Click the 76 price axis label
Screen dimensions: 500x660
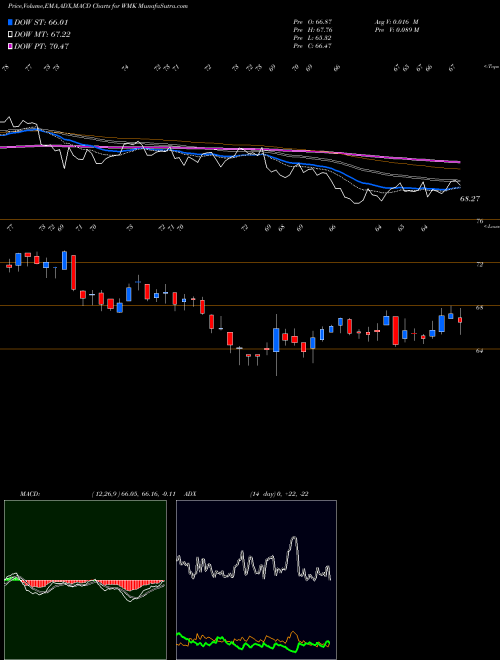pyautogui.click(x=480, y=221)
